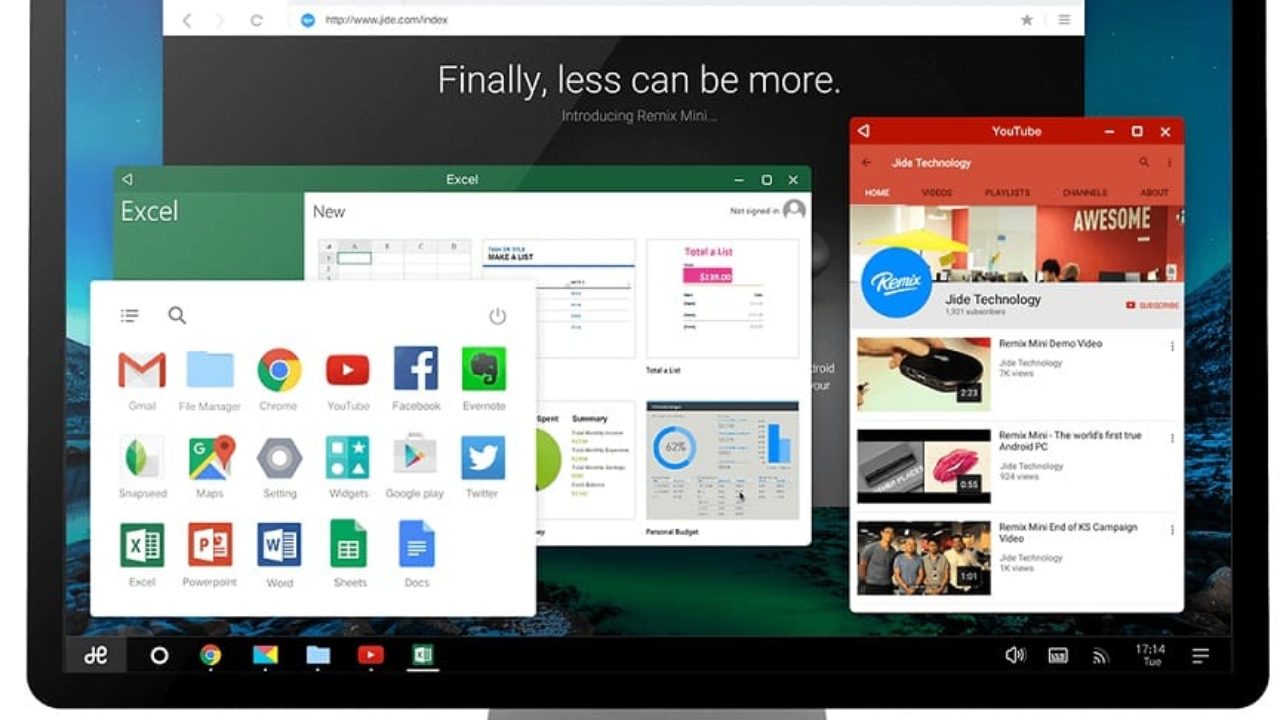Open Evernote app in launcher
1280x720 pixels.
tap(483, 369)
